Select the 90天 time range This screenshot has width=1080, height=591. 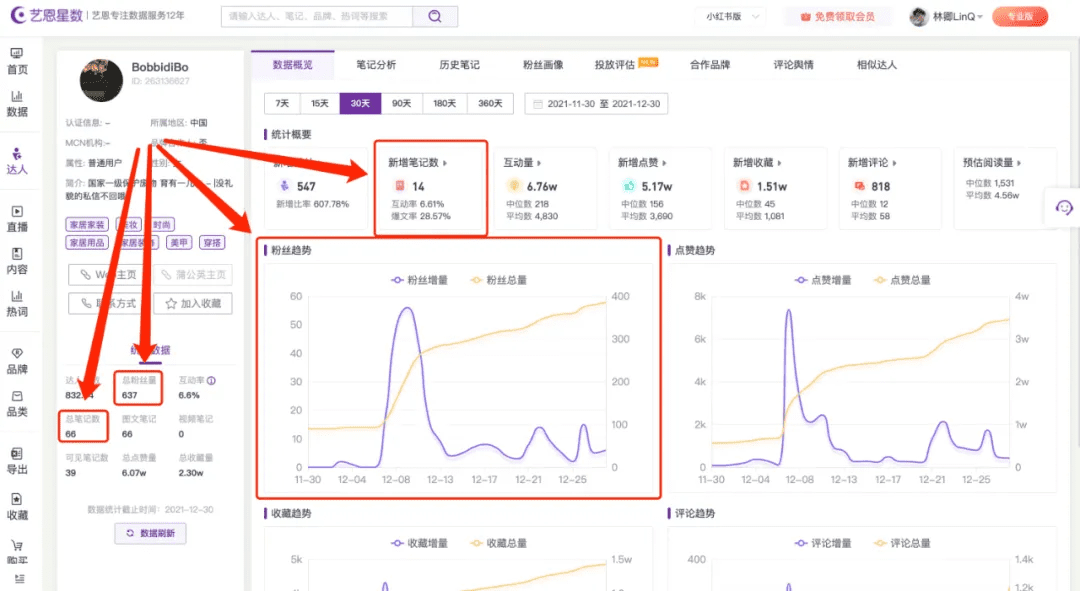[402, 103]
